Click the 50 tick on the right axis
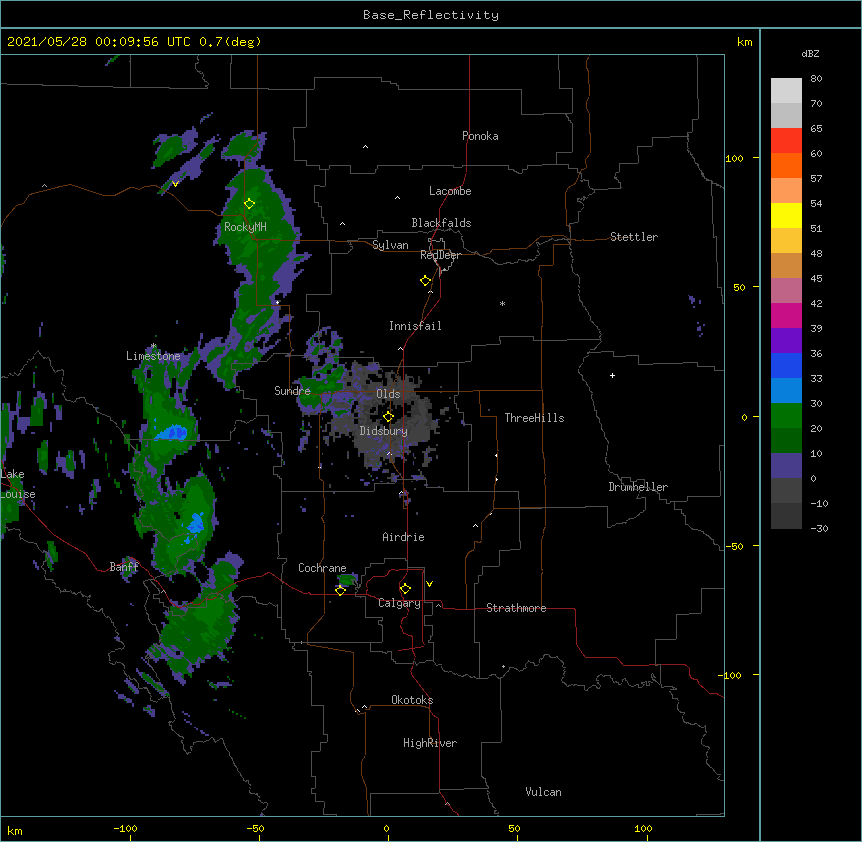 (739, 287)
